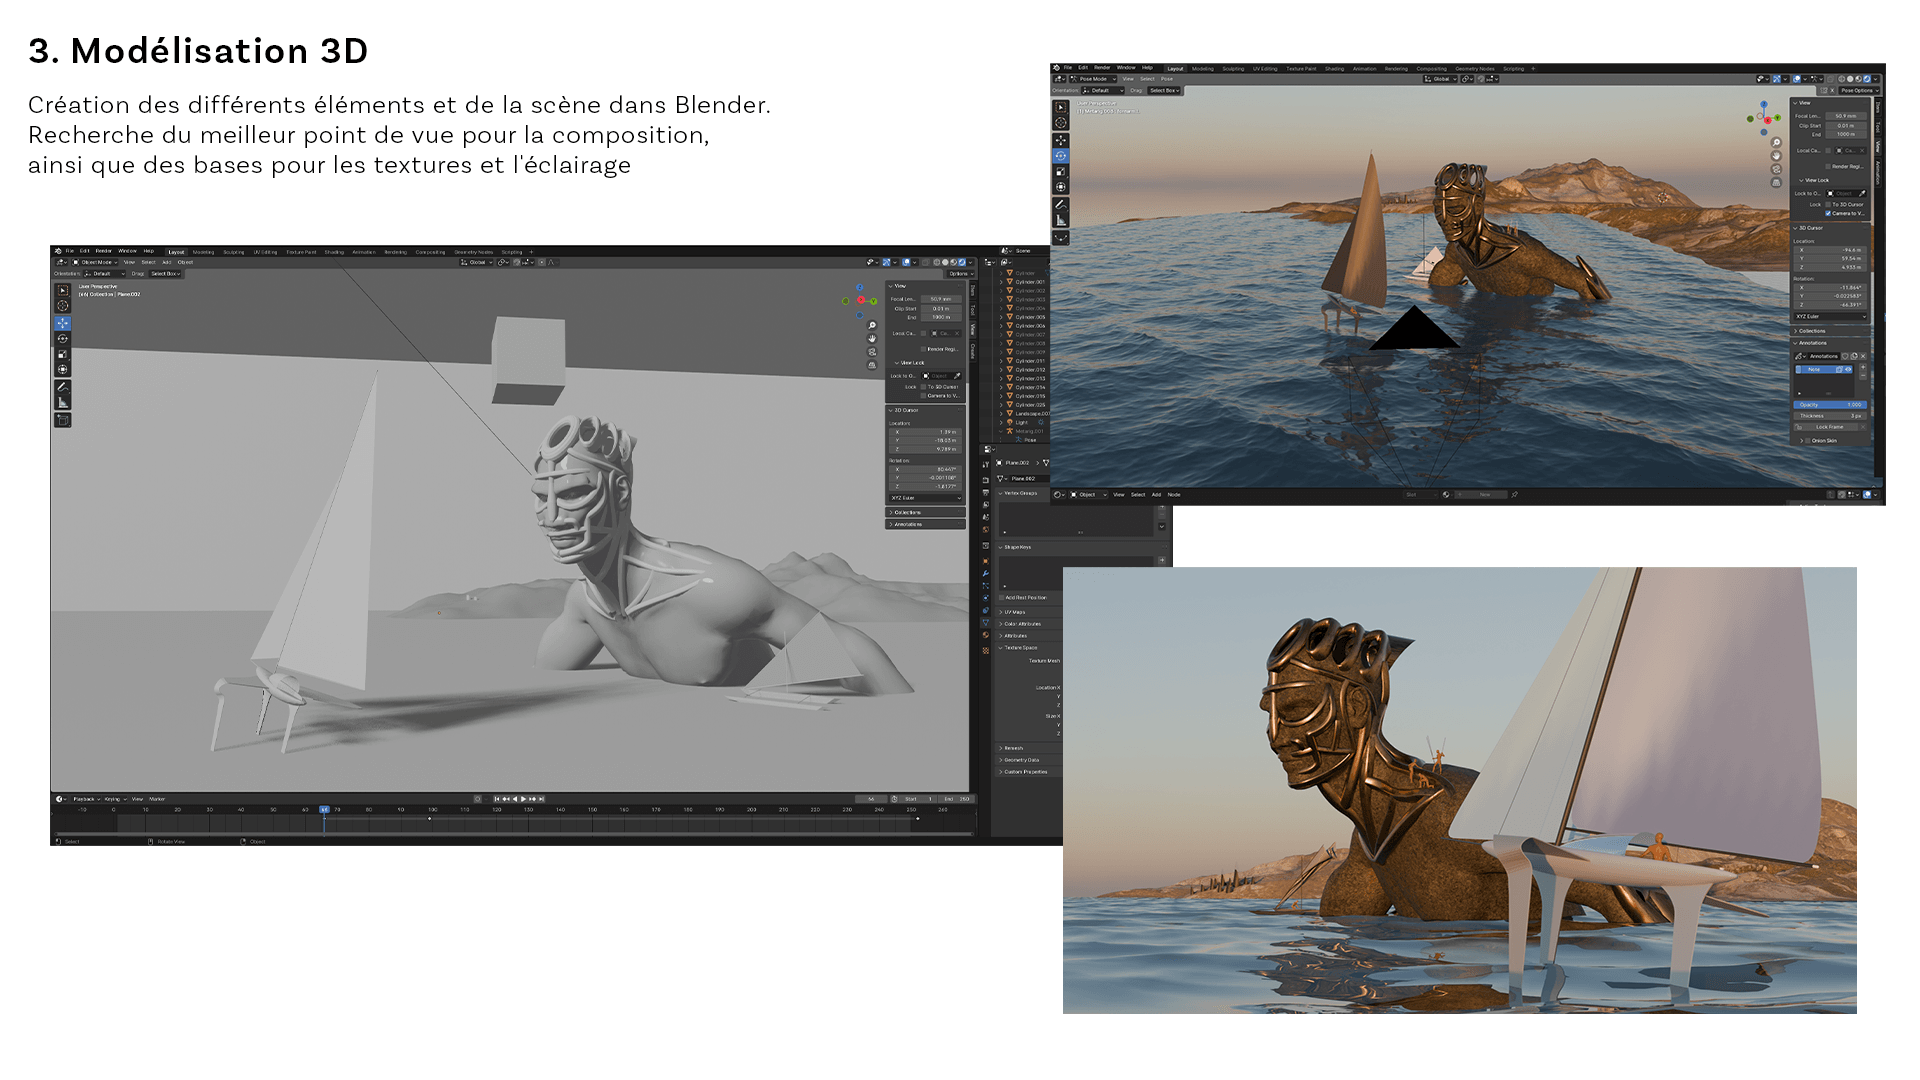
Task: Open Pose Options dropdown
Action: 1858,90
